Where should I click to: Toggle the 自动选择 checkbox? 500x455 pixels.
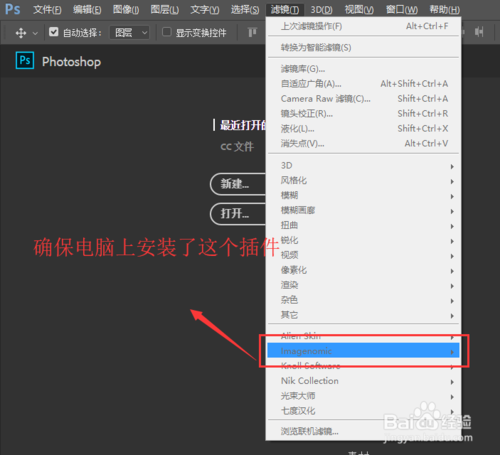click(x=53, y=32)
